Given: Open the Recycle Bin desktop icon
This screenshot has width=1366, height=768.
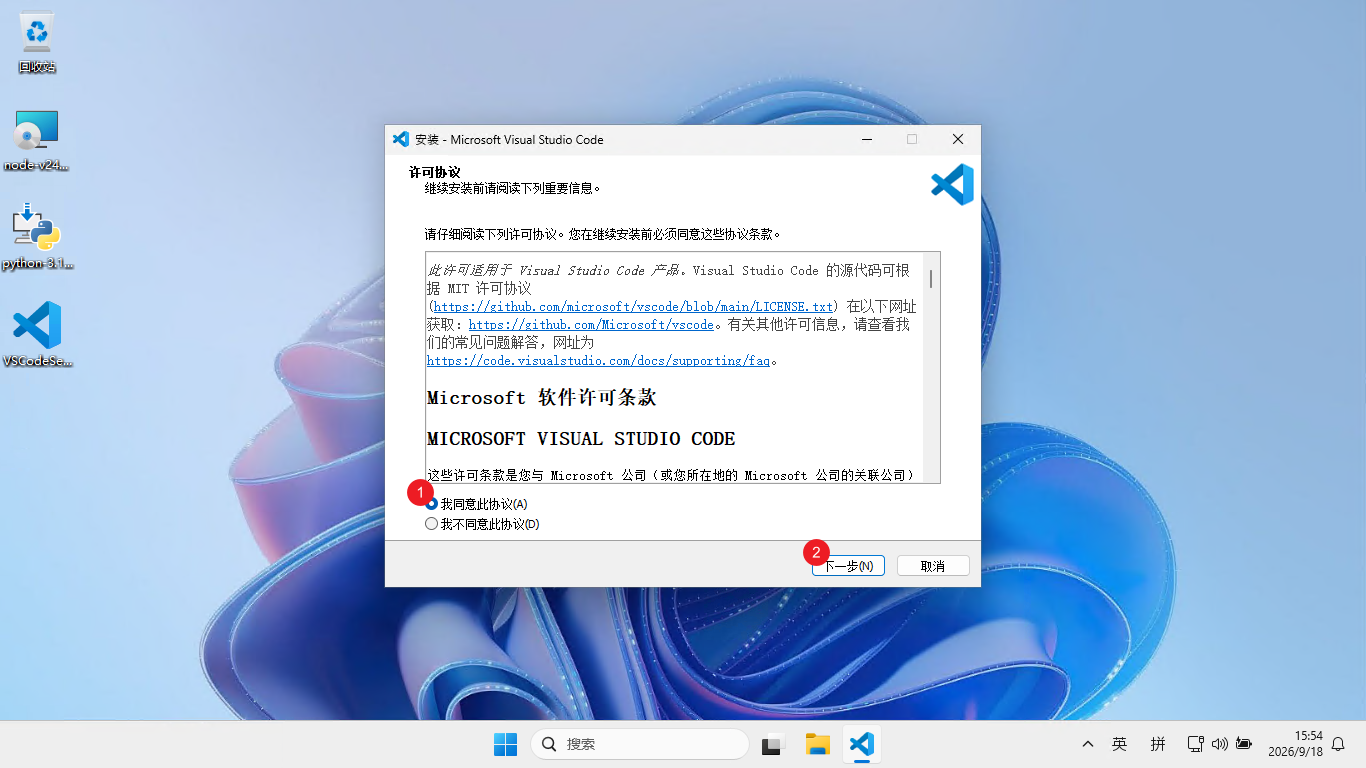Looking at the screenshot, I should pyautogui.click(x=37, y=42).
